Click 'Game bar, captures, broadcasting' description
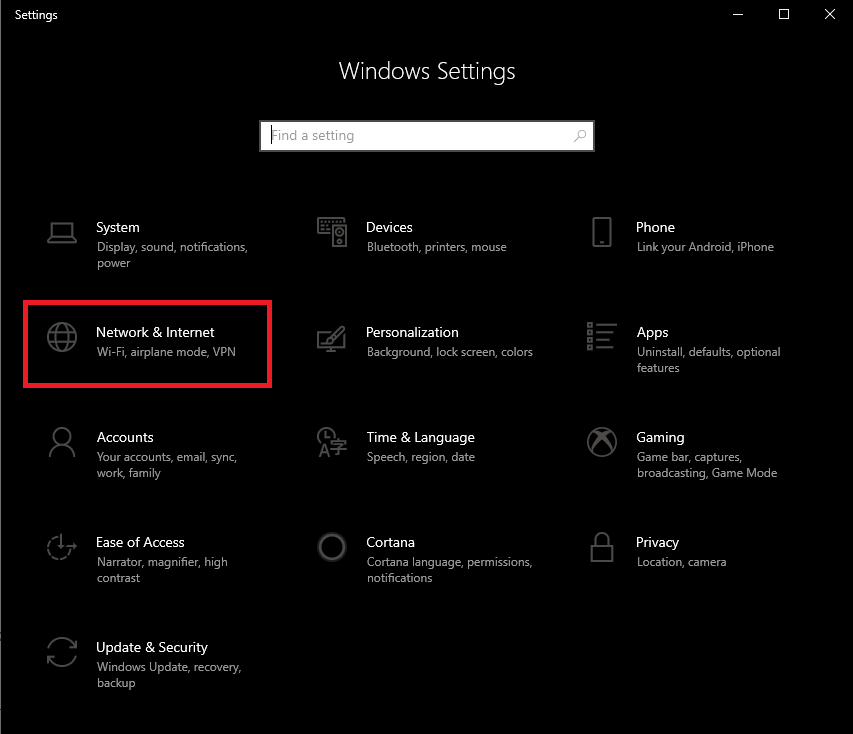This screenshot has height=734, width=853. click(x=707, y=465)
